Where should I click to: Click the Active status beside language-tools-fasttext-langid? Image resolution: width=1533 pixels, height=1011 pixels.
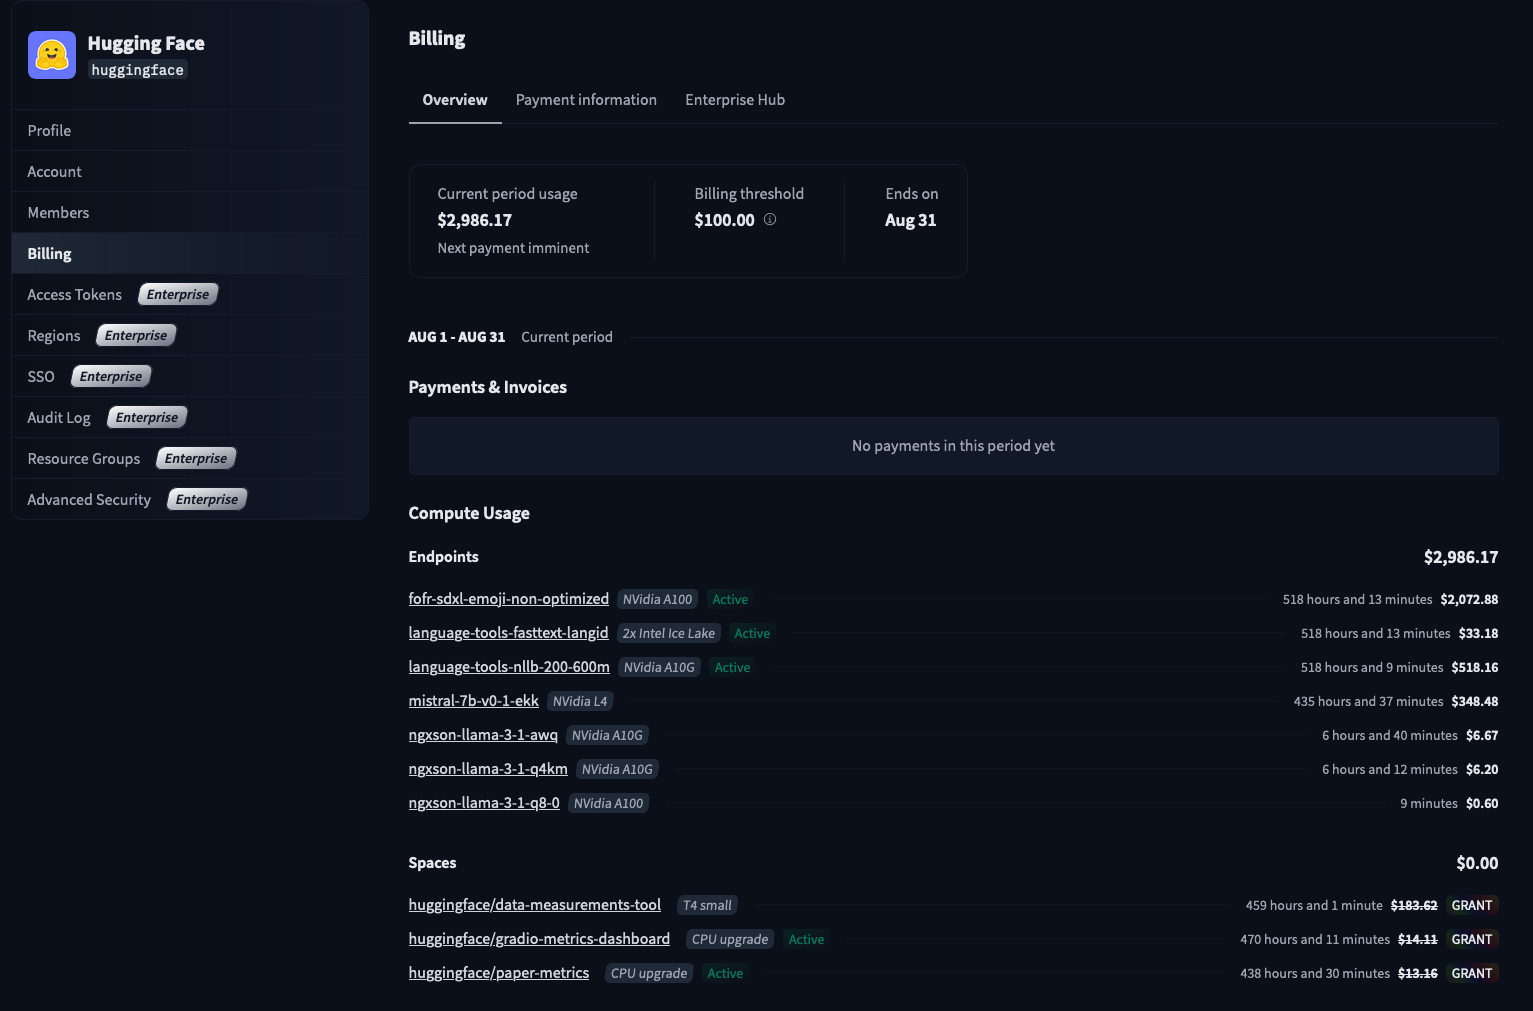click(752, 633)
